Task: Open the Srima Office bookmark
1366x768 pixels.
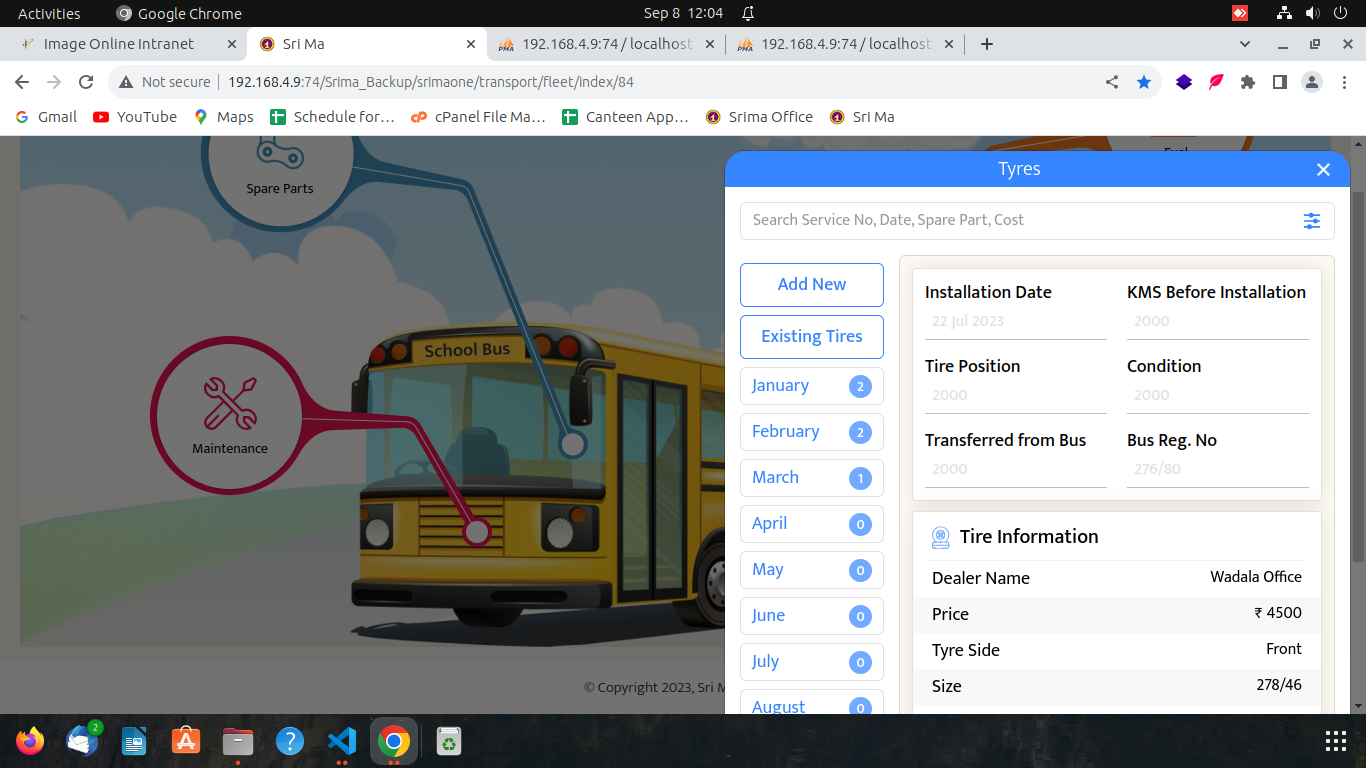Action: [759, 117]
